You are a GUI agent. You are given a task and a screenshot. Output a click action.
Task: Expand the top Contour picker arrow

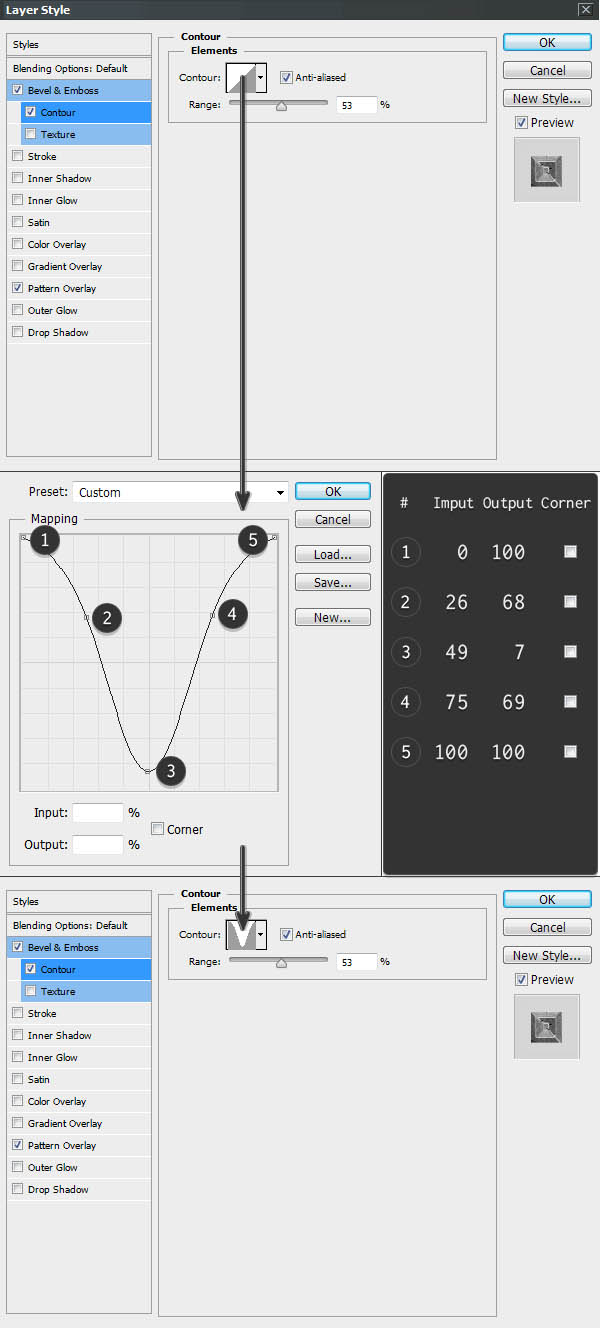click(261, 77)
